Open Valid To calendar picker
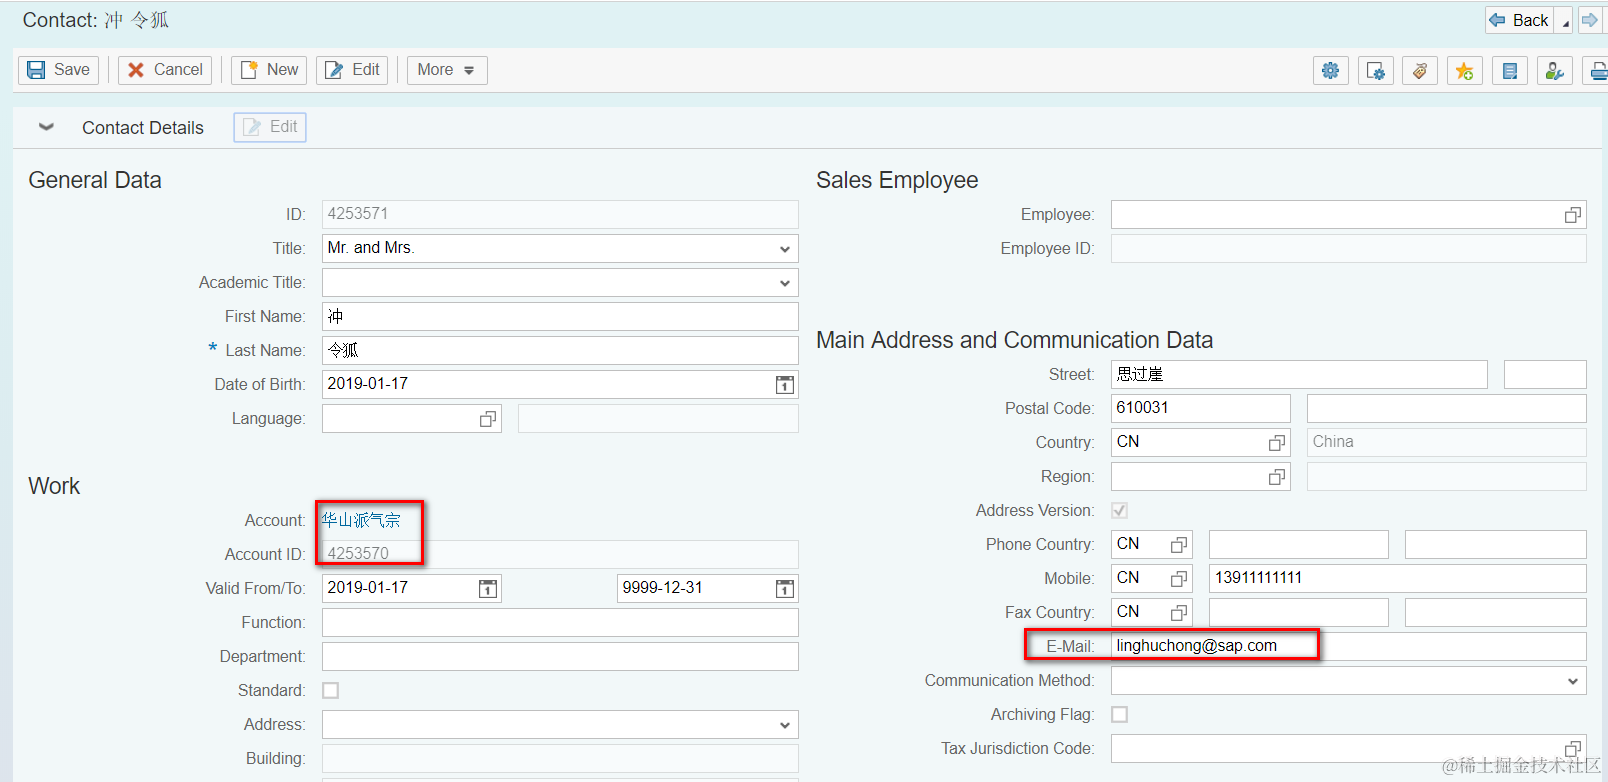 [785, 589]
